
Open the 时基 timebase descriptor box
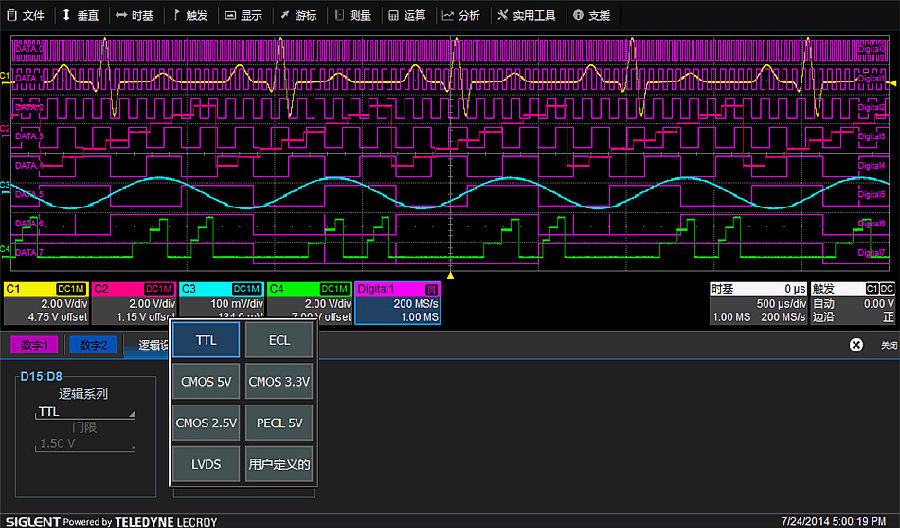coord(758,302)
